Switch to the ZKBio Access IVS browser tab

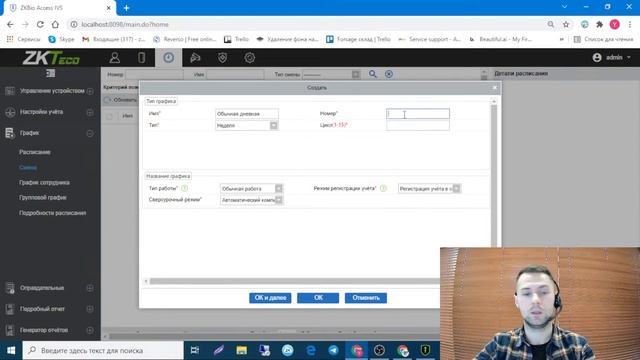(60, 8)
